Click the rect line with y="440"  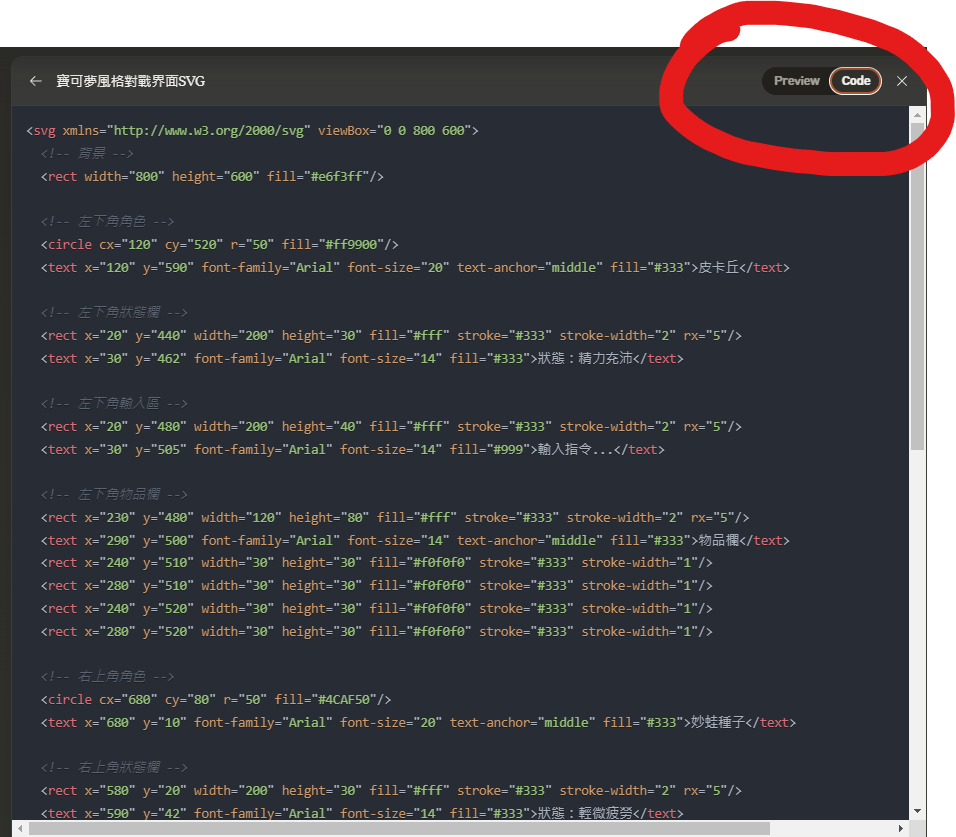391,336
